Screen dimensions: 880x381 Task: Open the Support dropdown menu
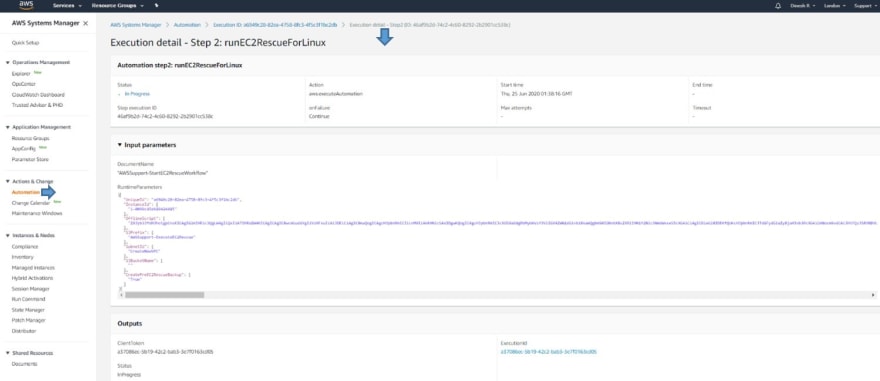click(x=865, y=6)
